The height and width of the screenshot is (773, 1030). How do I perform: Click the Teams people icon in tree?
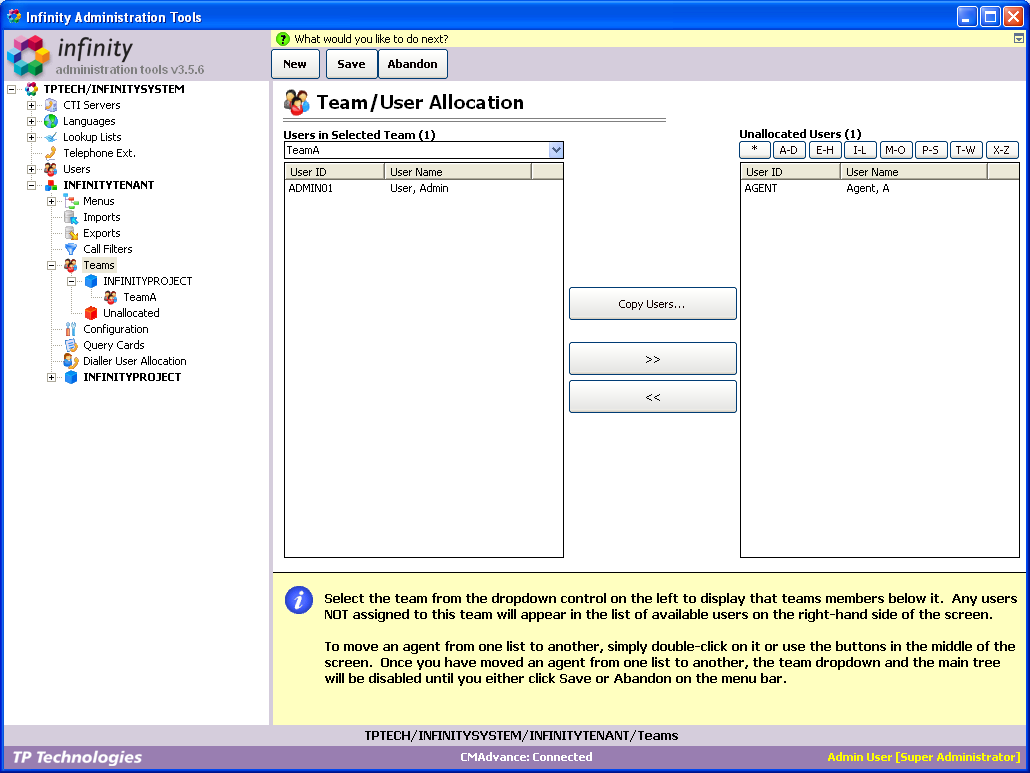[71, 265]
